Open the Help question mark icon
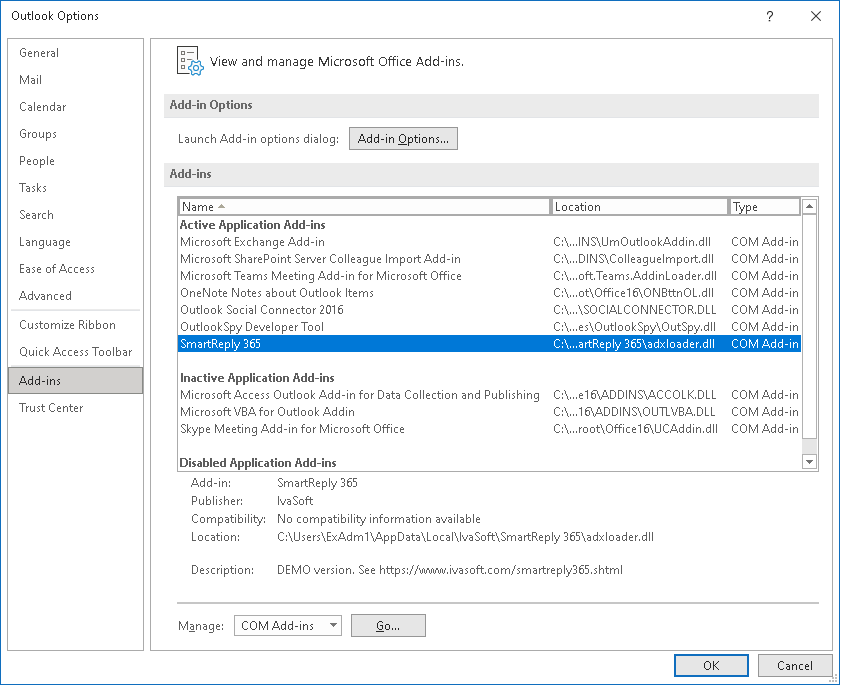This screenshot has width=843, height=685. coord(769,16)
